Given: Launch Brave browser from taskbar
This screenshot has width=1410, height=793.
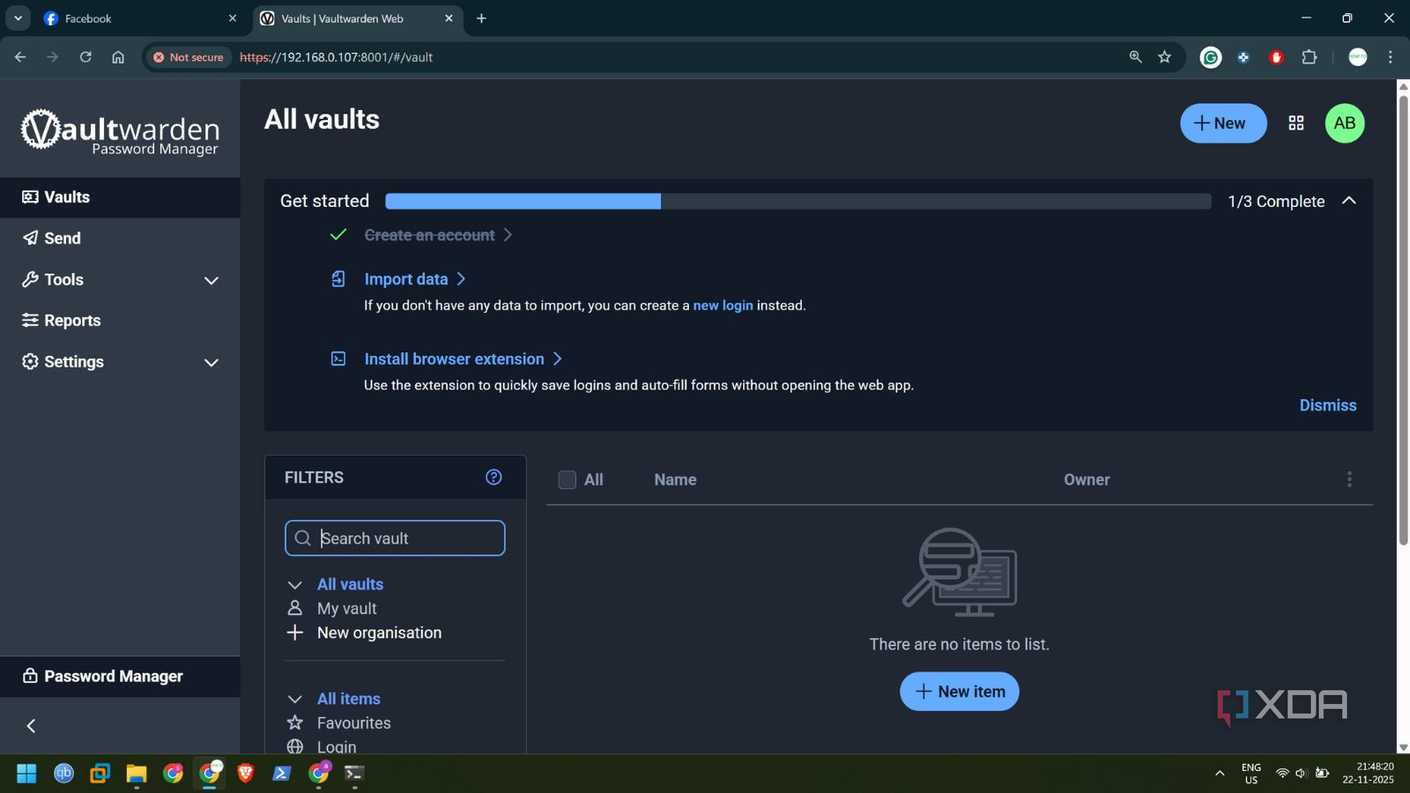Looking at the screenshot, I should coord(246,773).
